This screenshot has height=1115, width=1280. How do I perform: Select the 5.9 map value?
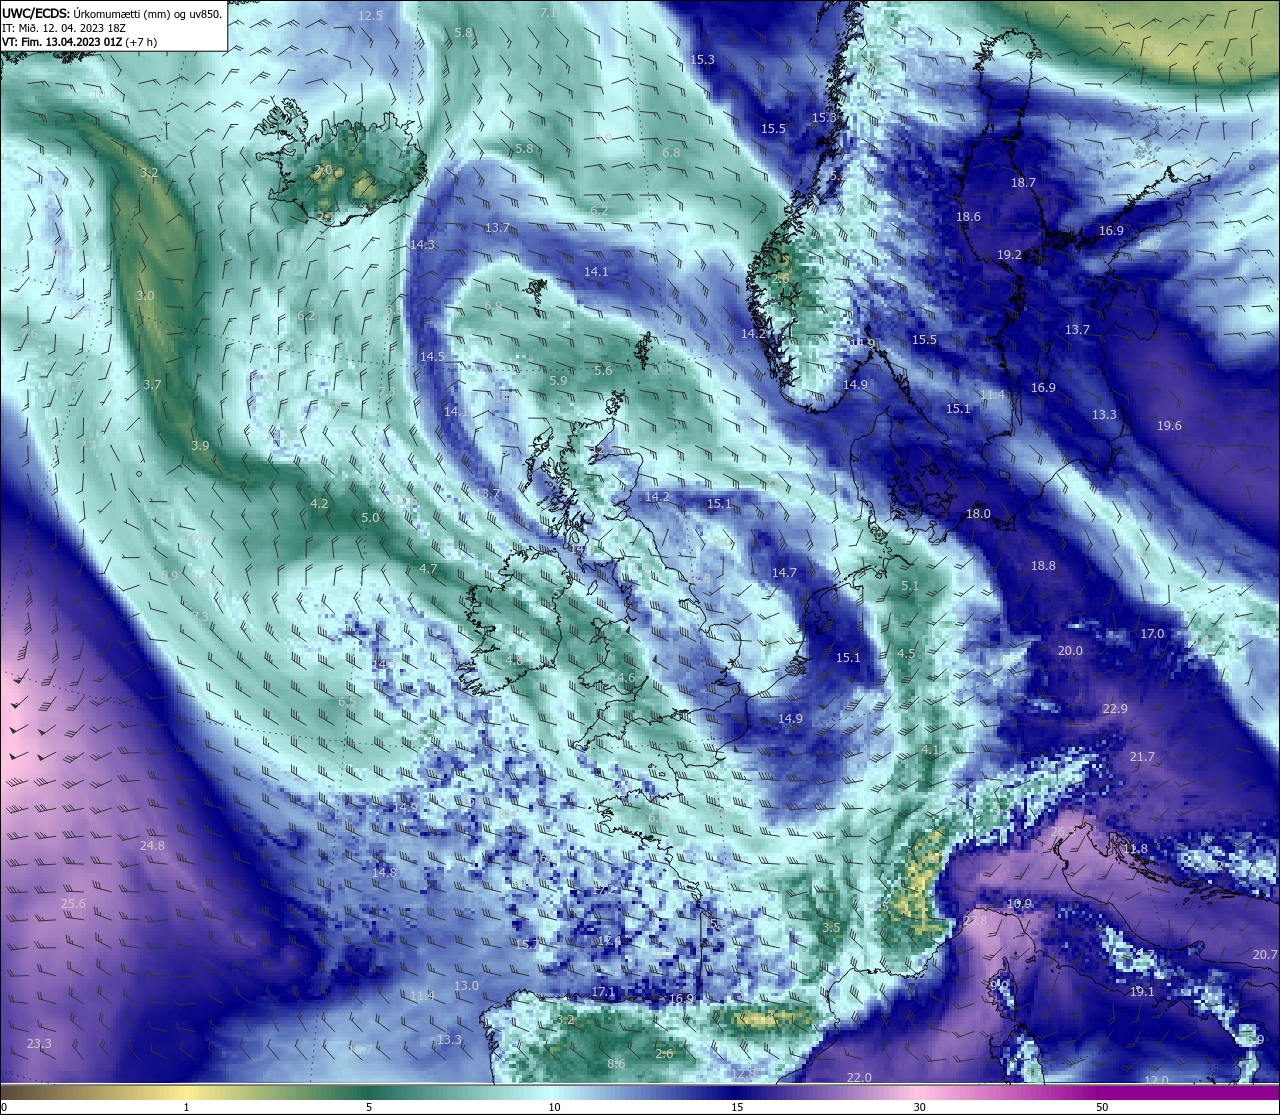point(558,381)
